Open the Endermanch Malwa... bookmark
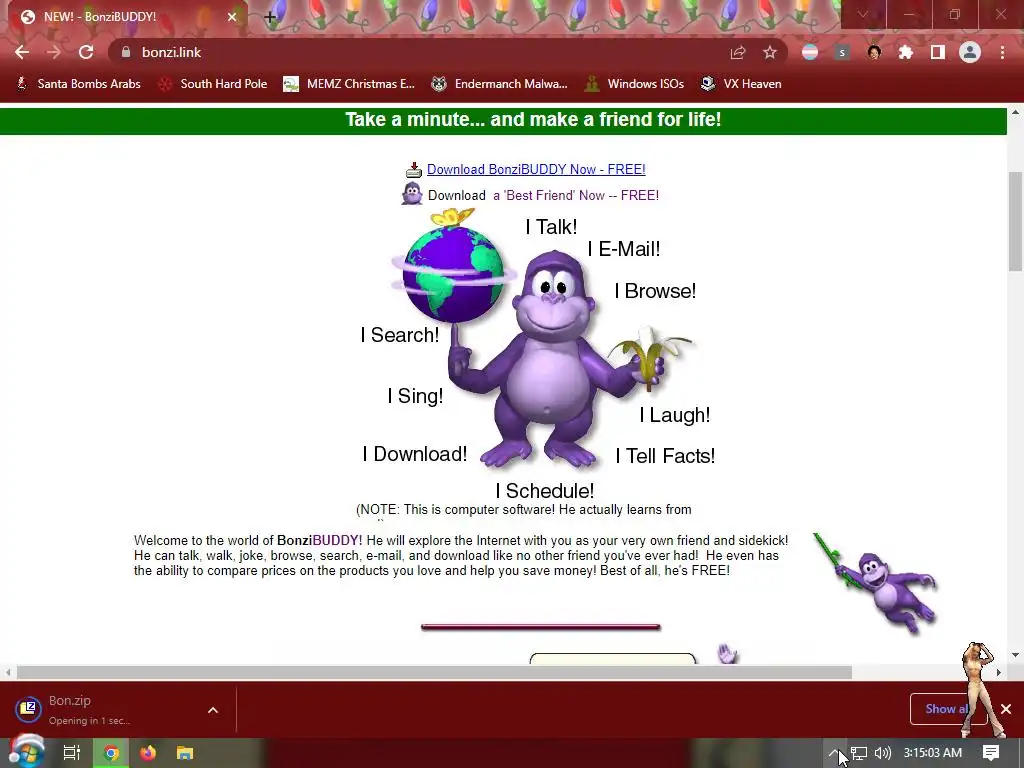The width and height of the screenshot is (1024, 768). pyautogui.click(x=500, y=84)
